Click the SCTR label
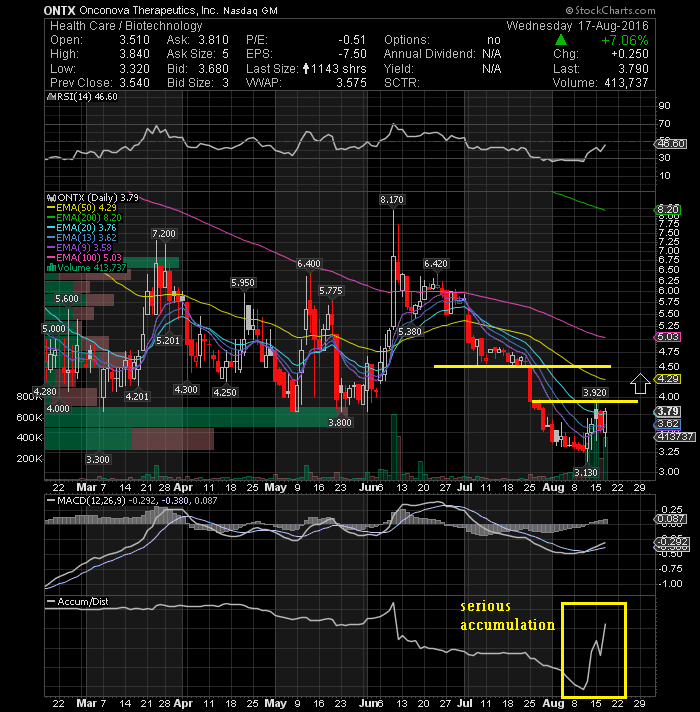 402,83
